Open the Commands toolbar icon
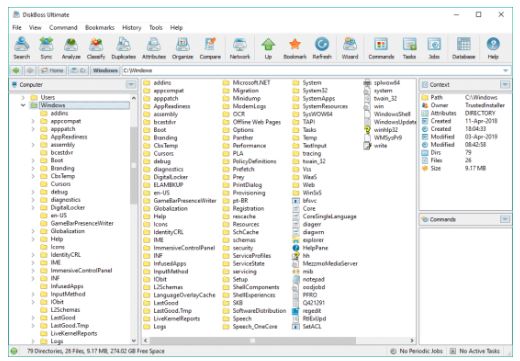 (381, 48)
